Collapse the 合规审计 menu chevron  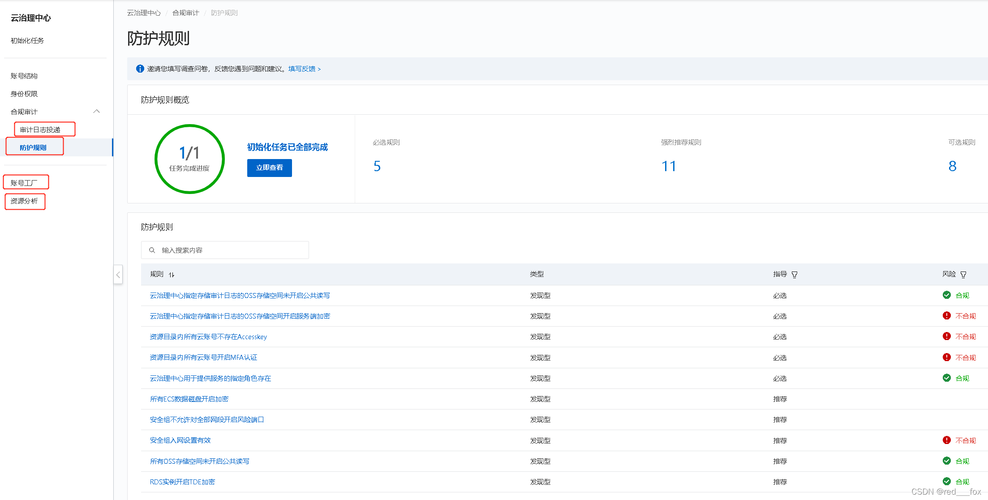click(x=96, y=111)
